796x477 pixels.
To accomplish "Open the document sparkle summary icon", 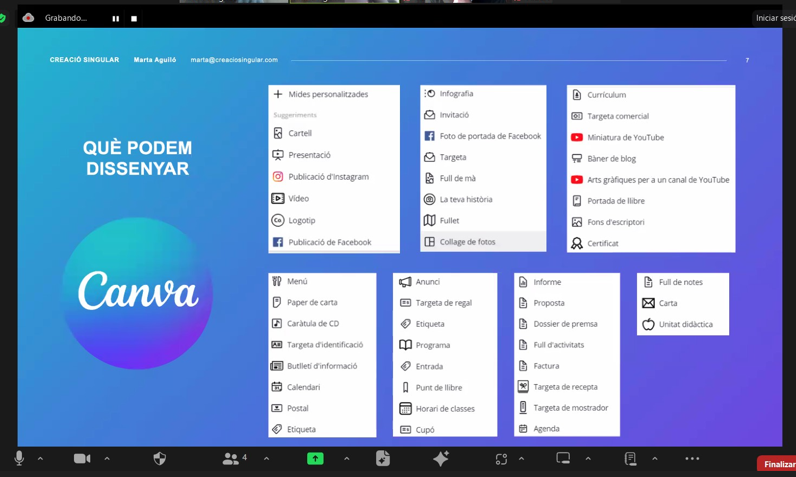I will click(383, 459).
